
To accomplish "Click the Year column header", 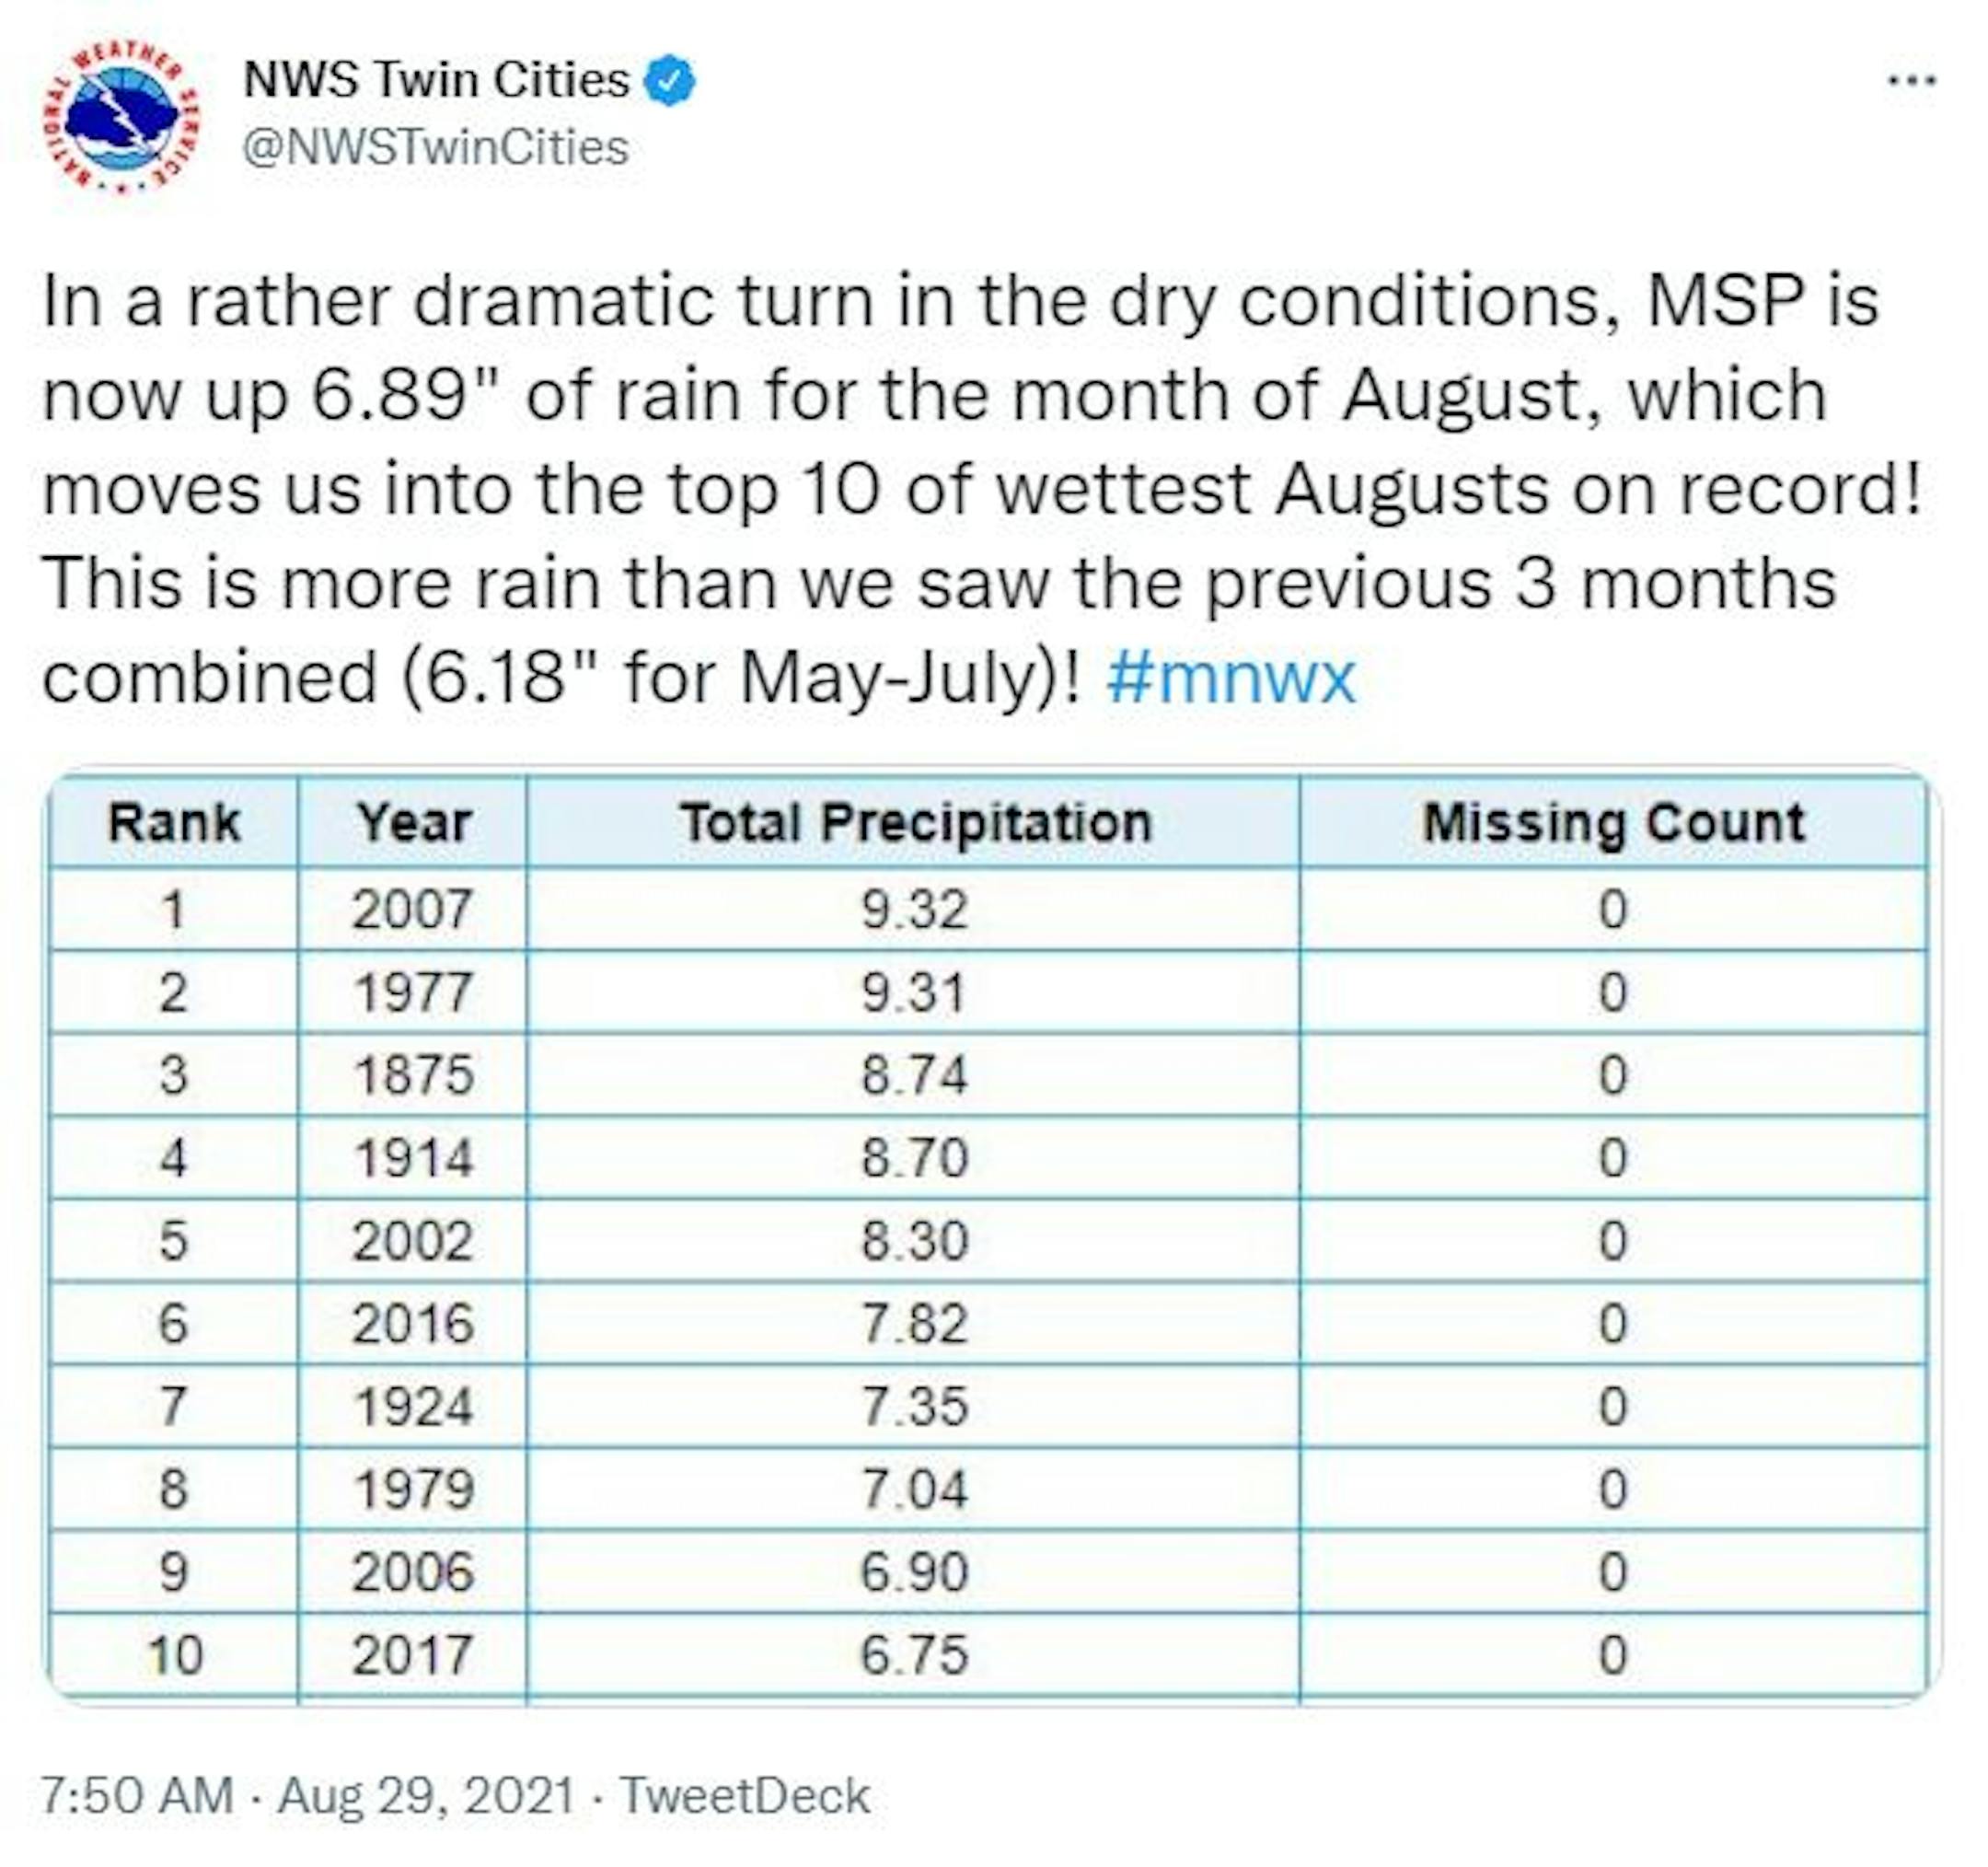I will [x=413, y=823].
